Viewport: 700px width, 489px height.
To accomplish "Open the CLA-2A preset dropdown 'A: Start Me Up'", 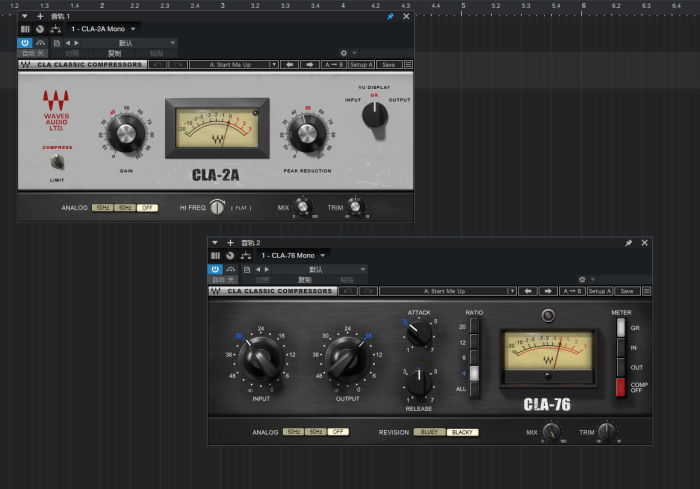I will tap(233, 64).
